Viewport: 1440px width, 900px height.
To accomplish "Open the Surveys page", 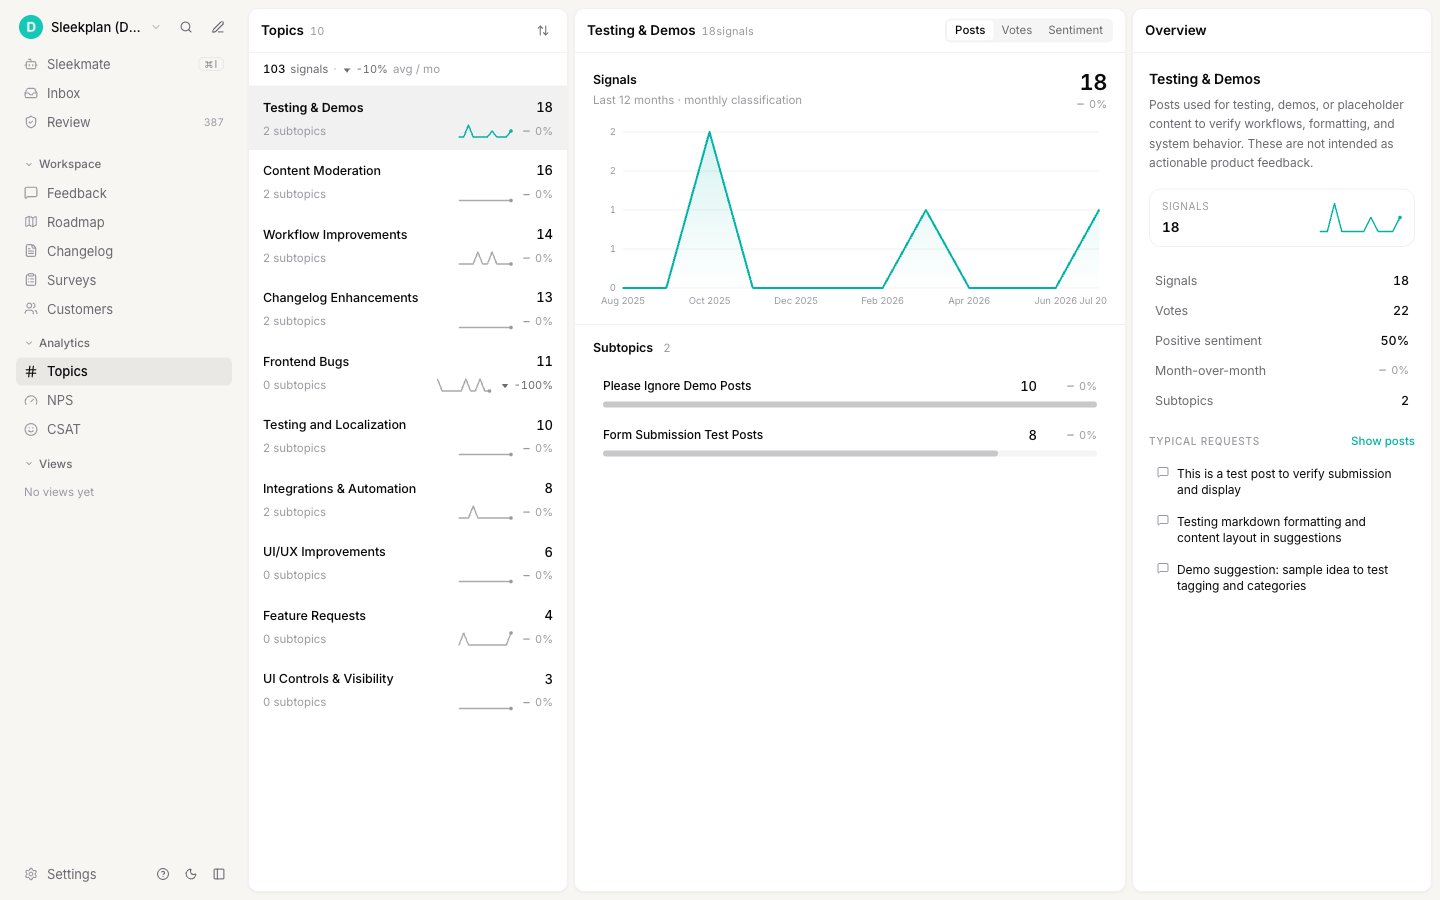I will tap(124, 280).
